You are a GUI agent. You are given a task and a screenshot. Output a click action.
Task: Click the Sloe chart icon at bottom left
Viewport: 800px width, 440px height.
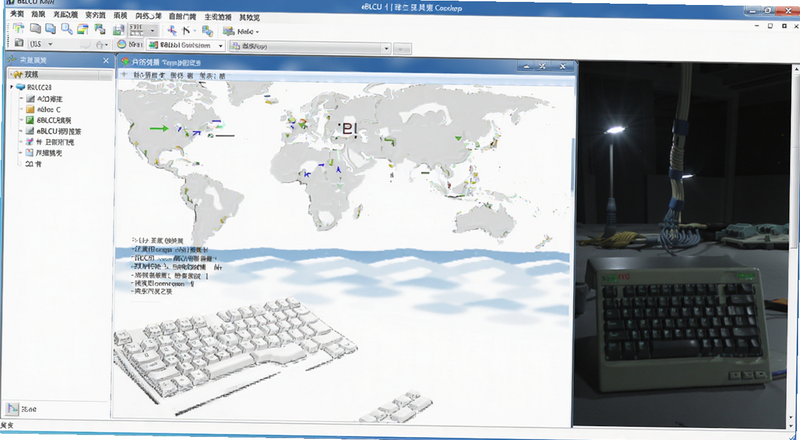[12, 409]
